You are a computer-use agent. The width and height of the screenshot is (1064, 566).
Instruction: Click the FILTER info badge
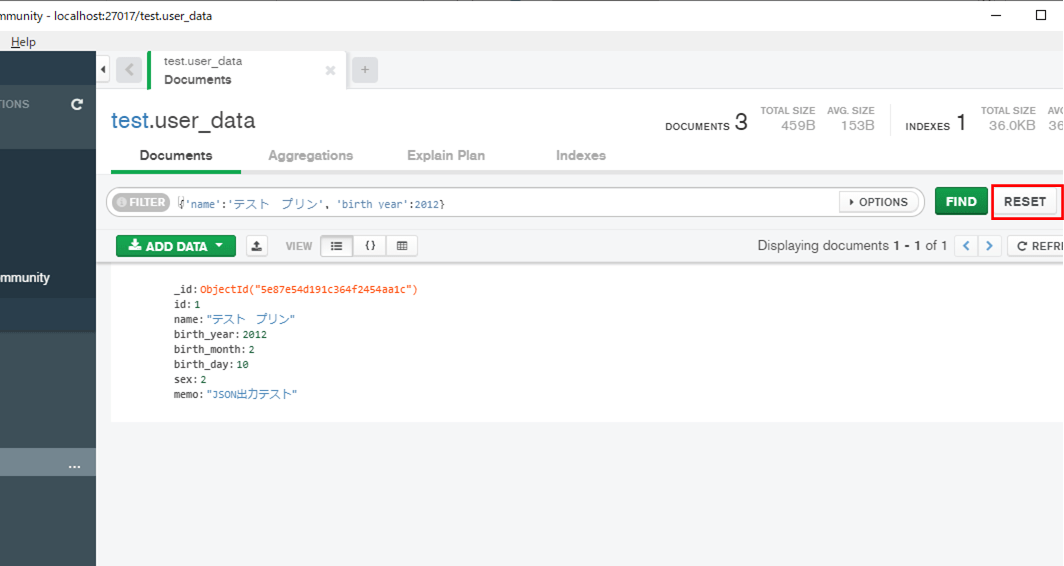coord(140,202)
